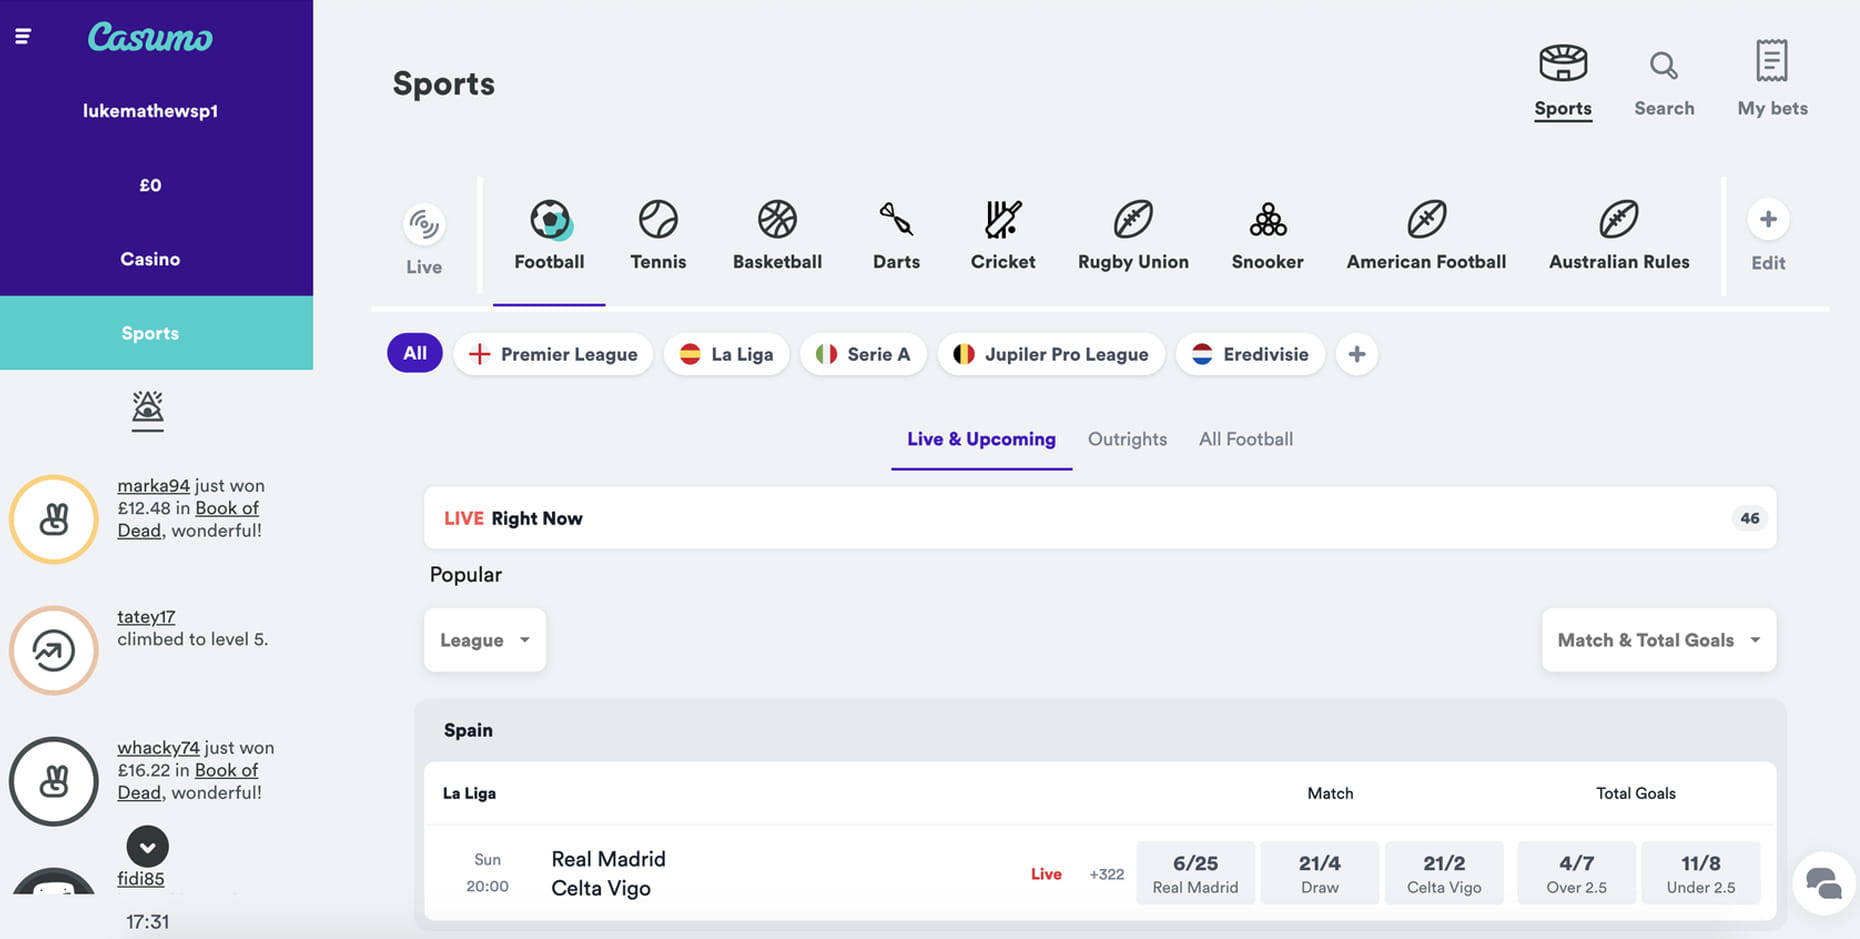Viewport: 1860px width, 939px height.
Task: Filter by Serie A
Action: coord(863,354)
